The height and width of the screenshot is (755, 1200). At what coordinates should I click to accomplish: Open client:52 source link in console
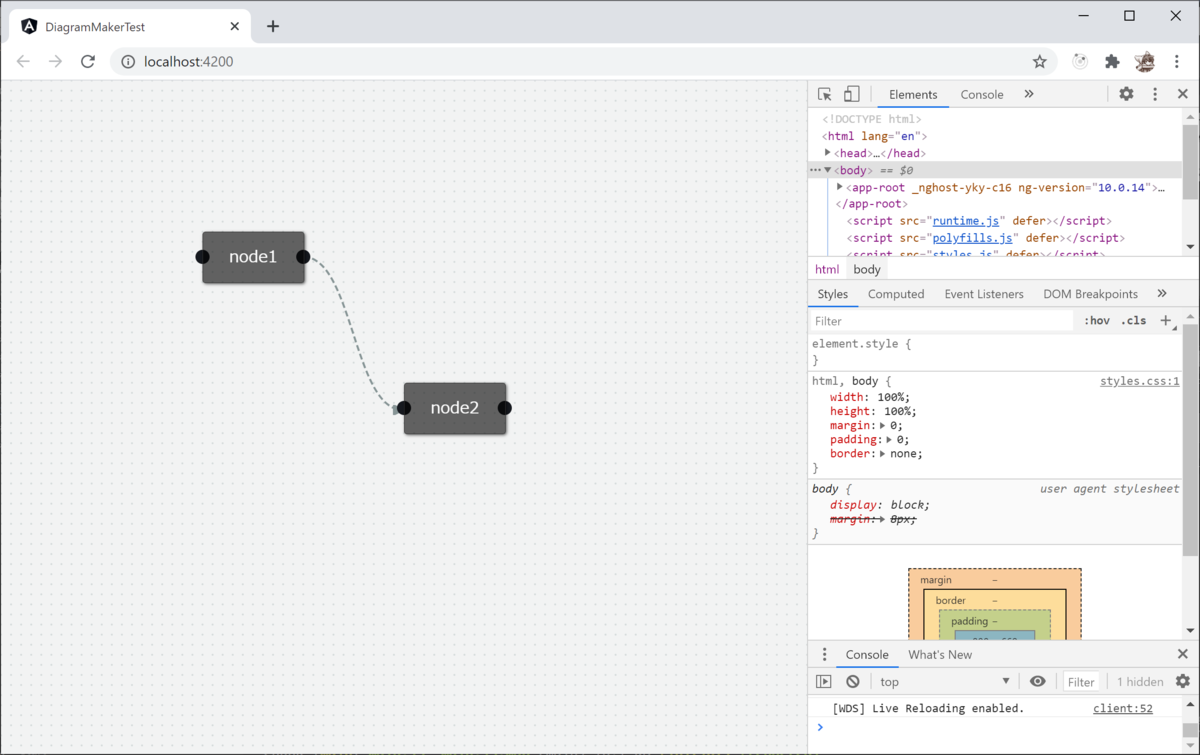1123,708
